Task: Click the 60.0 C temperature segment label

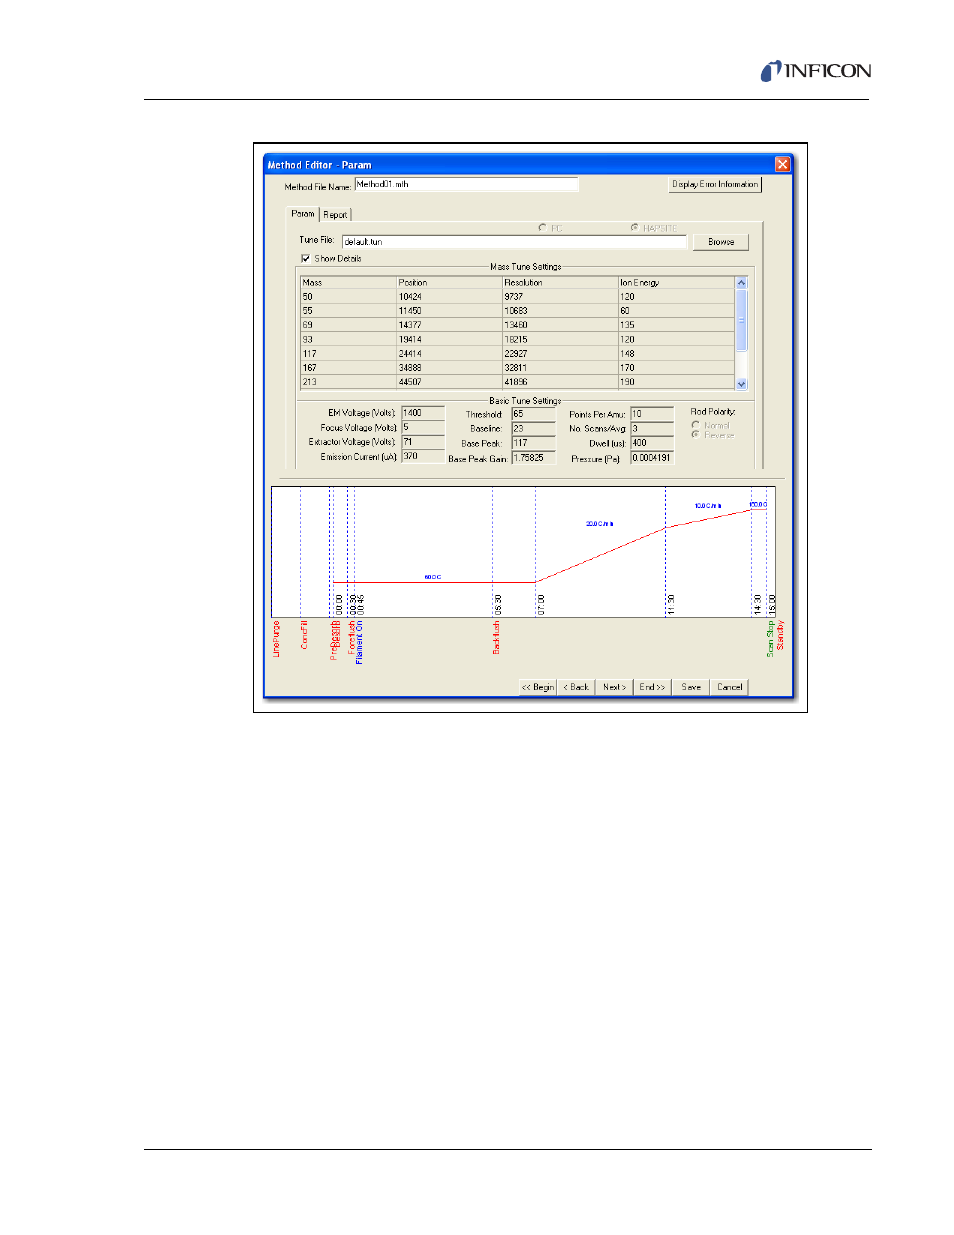Action: pyautogui.click(x=433, y=577)
